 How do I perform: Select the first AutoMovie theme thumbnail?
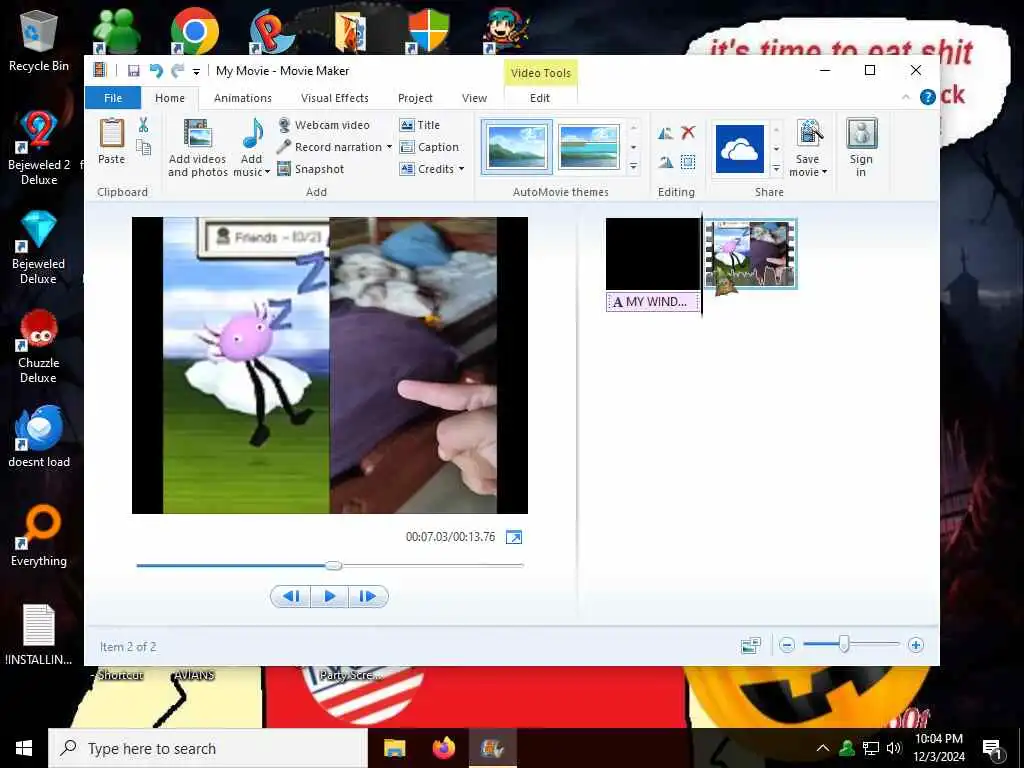click(x=517, y=147)
